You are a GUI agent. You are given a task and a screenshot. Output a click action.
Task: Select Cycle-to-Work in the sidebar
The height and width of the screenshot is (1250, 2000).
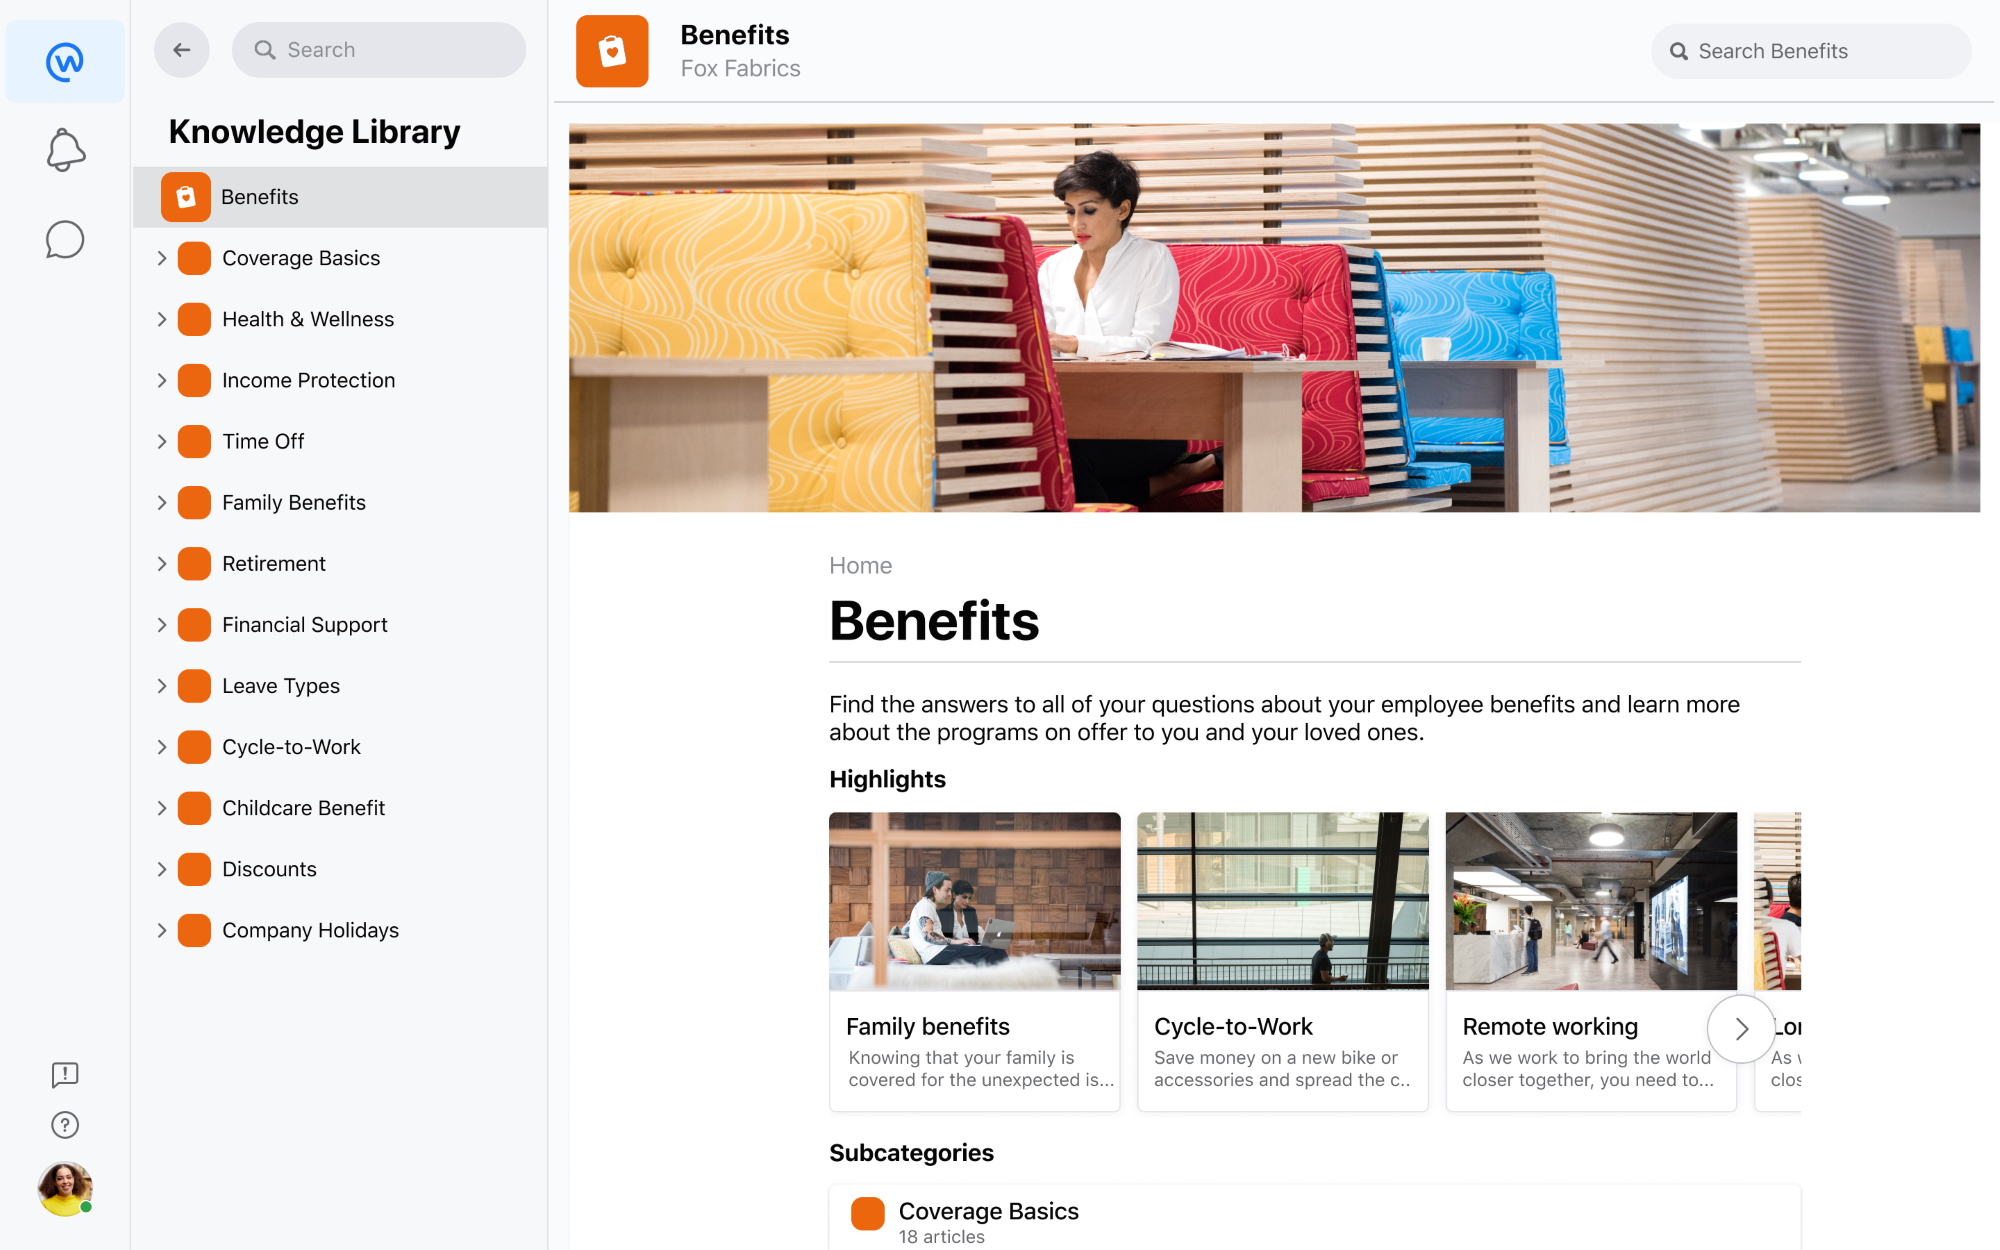pyautogui.click(x=291, y=746)
